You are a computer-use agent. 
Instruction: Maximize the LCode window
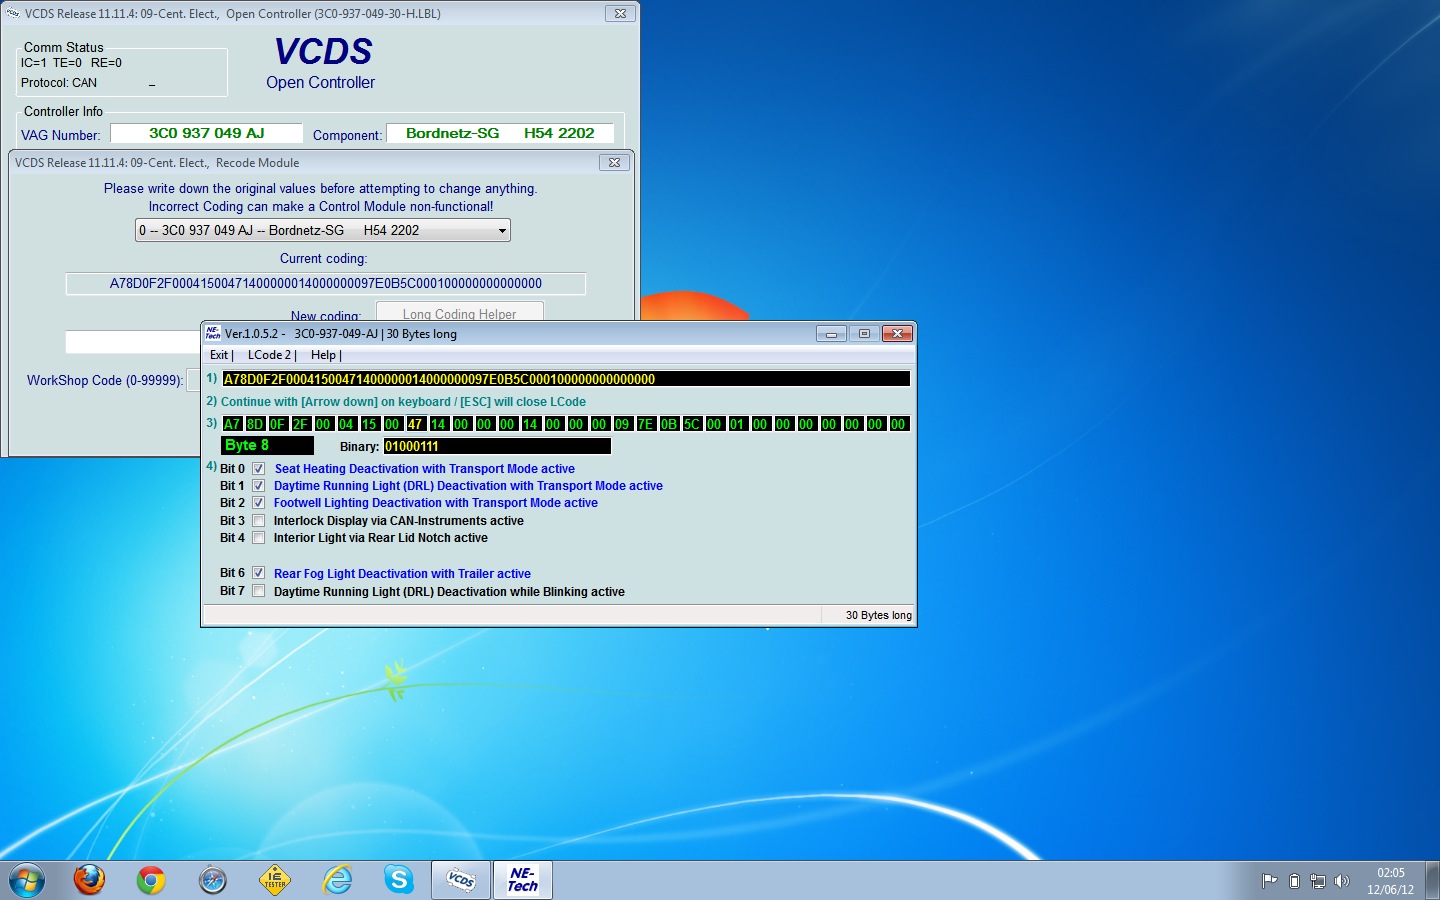point(864,334)
